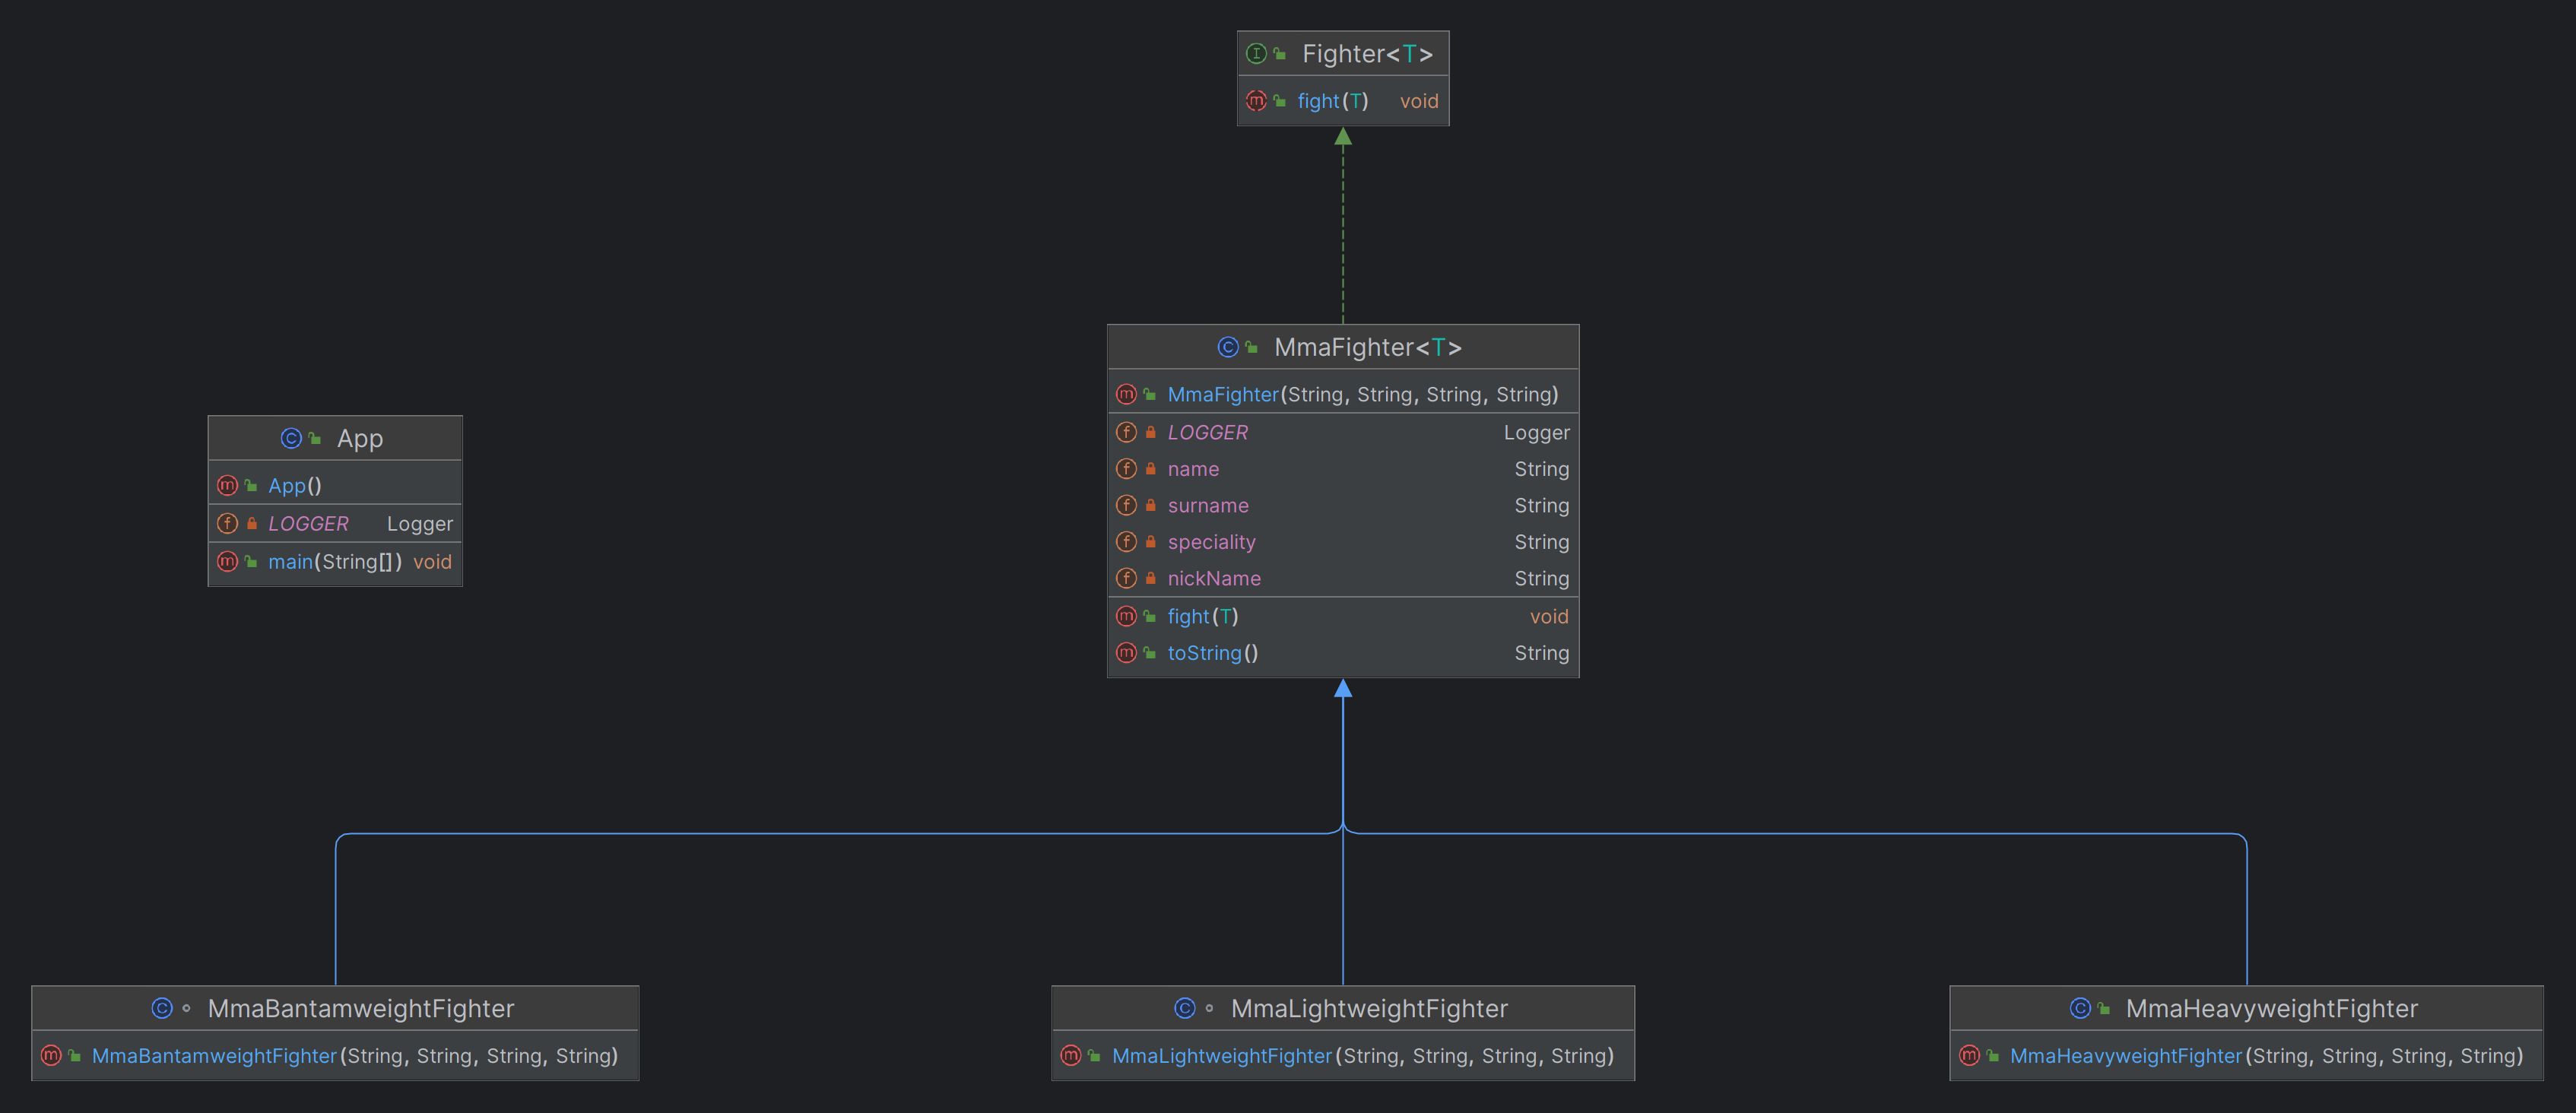Screen dimensions: 2576x1113
Task: Select the MmaBantamweightFighter constructor entry
Action: click(335, 1055)
